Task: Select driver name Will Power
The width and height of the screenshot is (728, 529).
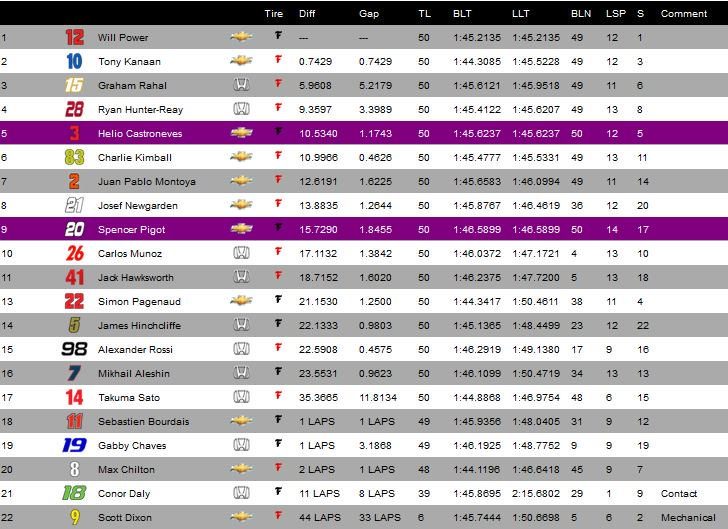Action: pos(123,38)
